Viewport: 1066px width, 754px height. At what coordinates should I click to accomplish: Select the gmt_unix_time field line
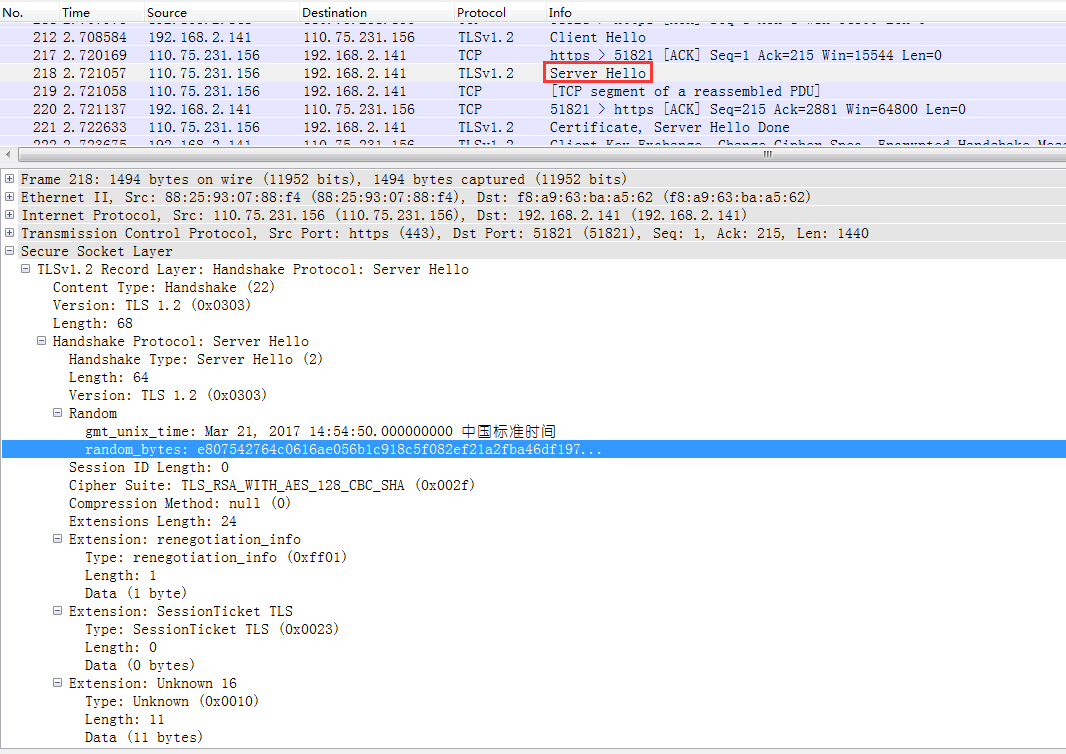coord(320,431)
